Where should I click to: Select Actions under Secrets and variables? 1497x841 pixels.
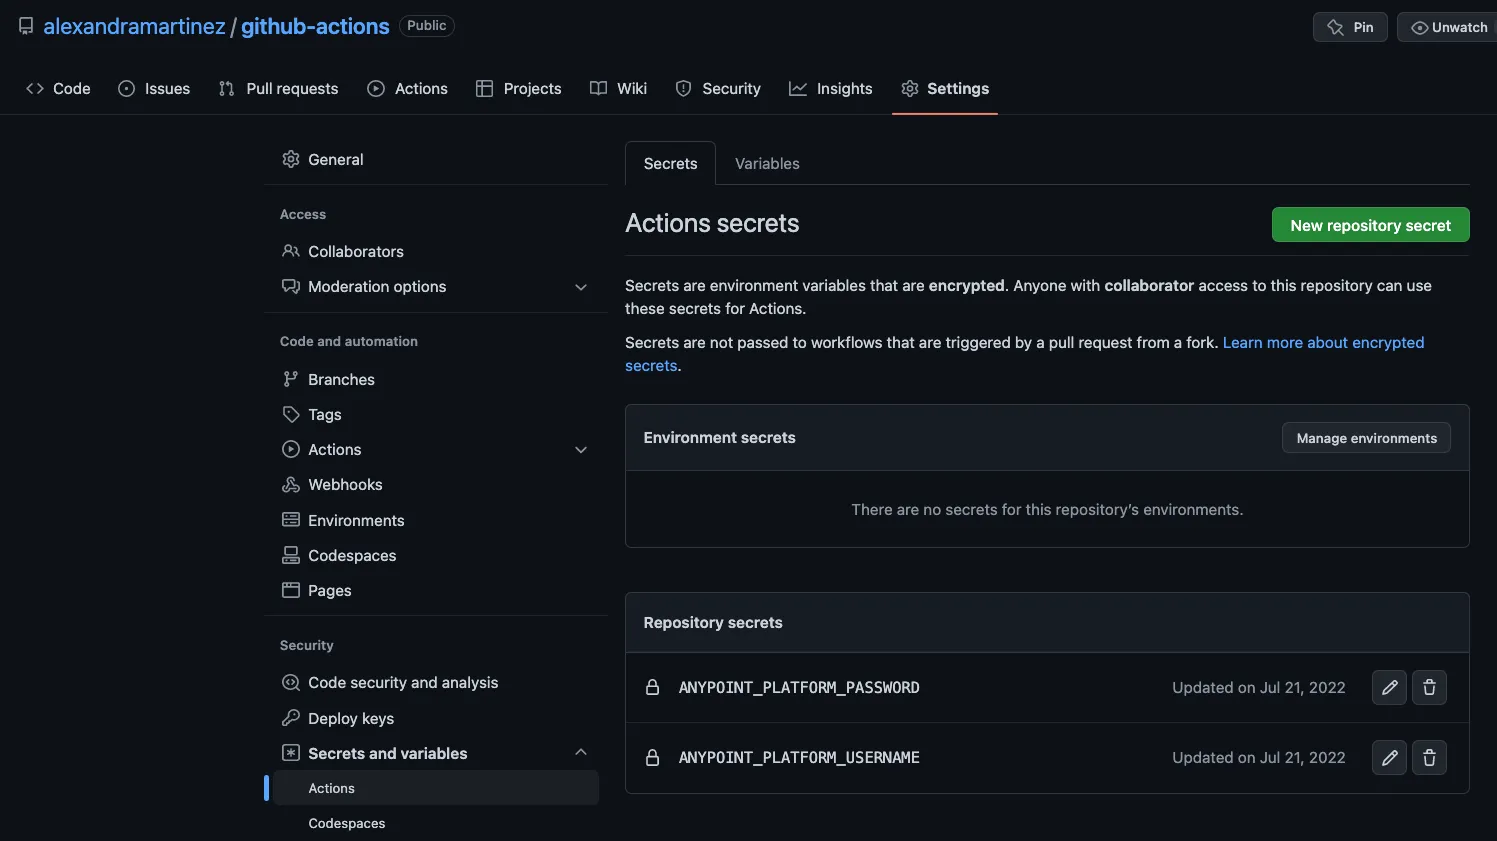436,788
